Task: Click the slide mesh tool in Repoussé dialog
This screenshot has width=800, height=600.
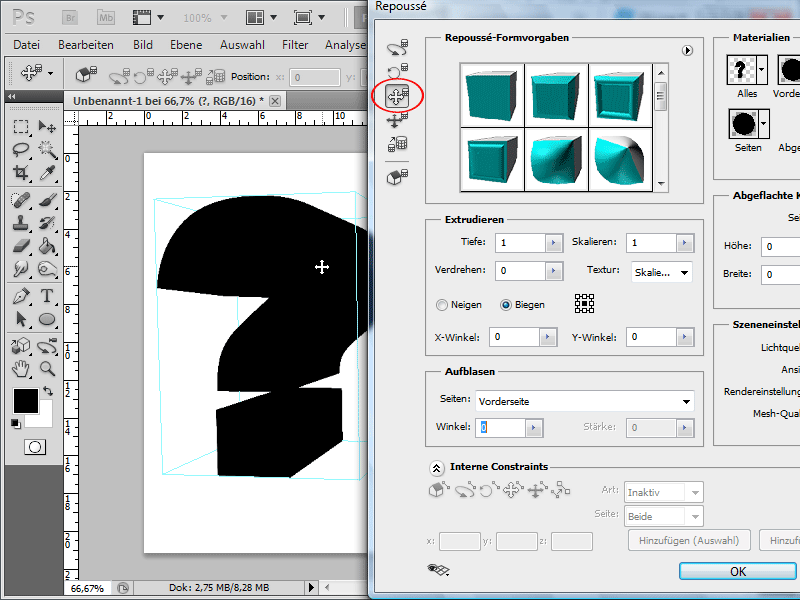Action: tap(397, 120)
